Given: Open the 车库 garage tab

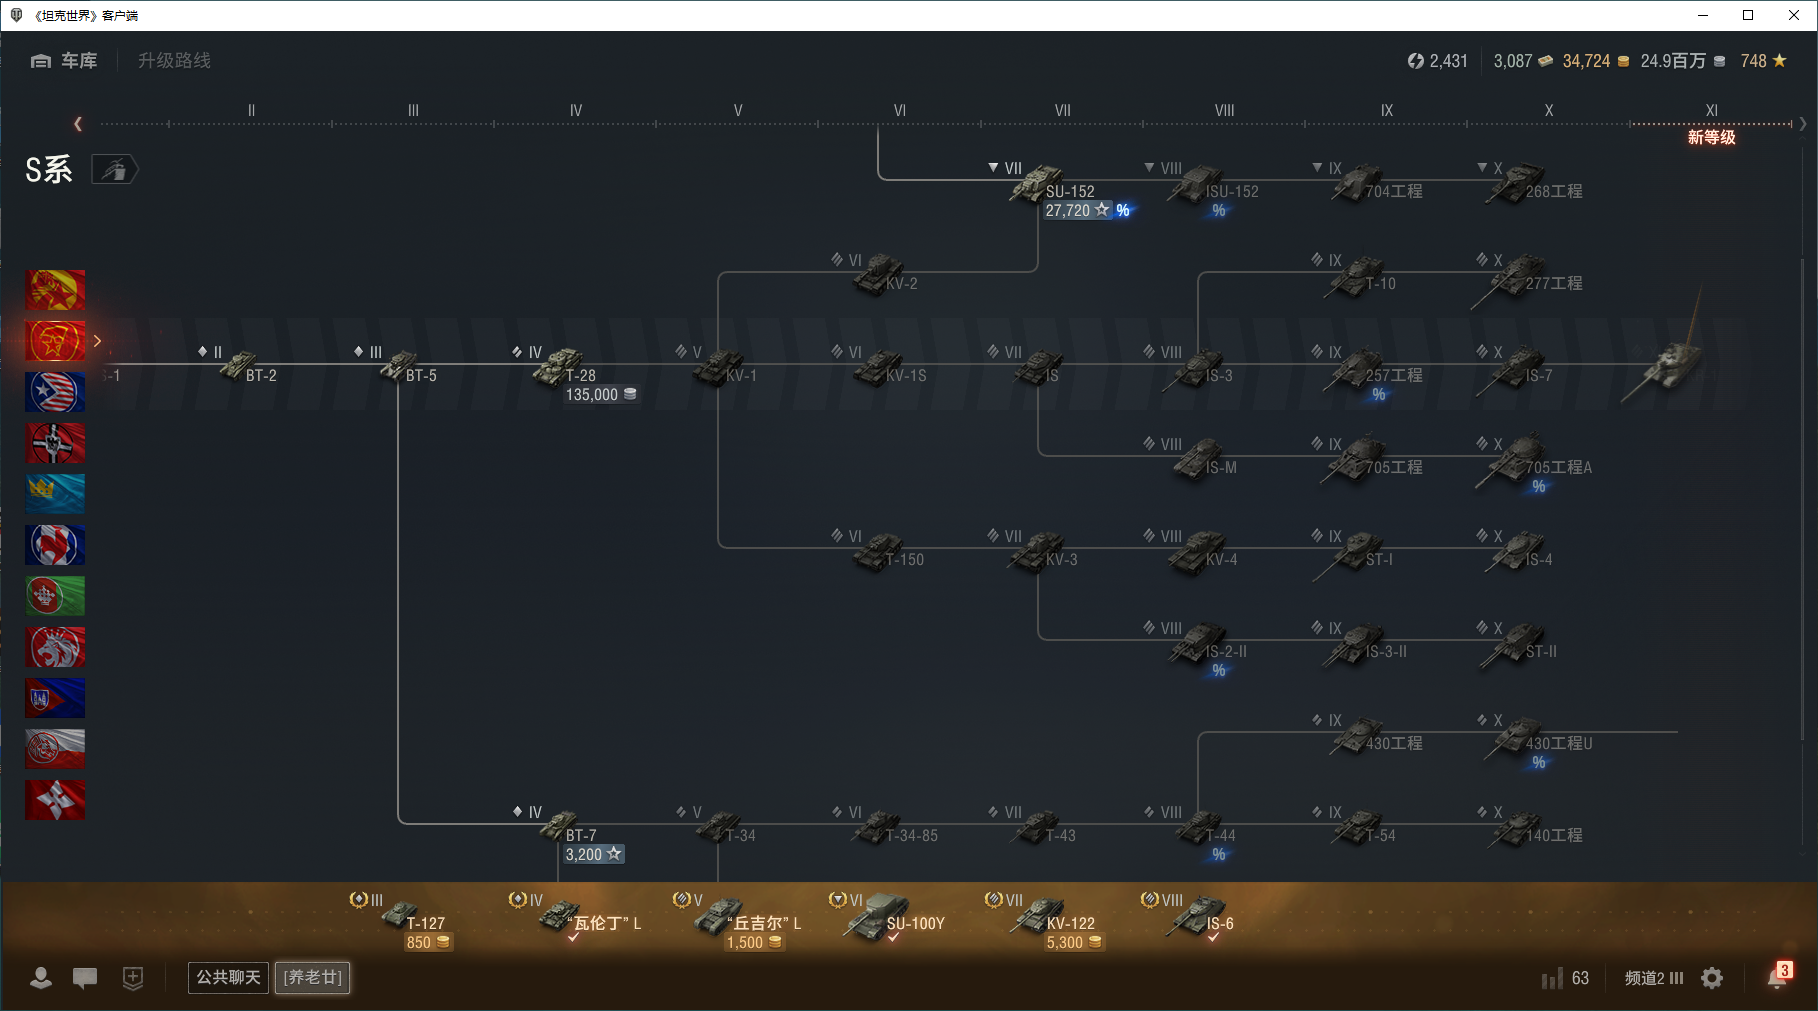Looking at the screenshot, I should (x=64, y=61).
